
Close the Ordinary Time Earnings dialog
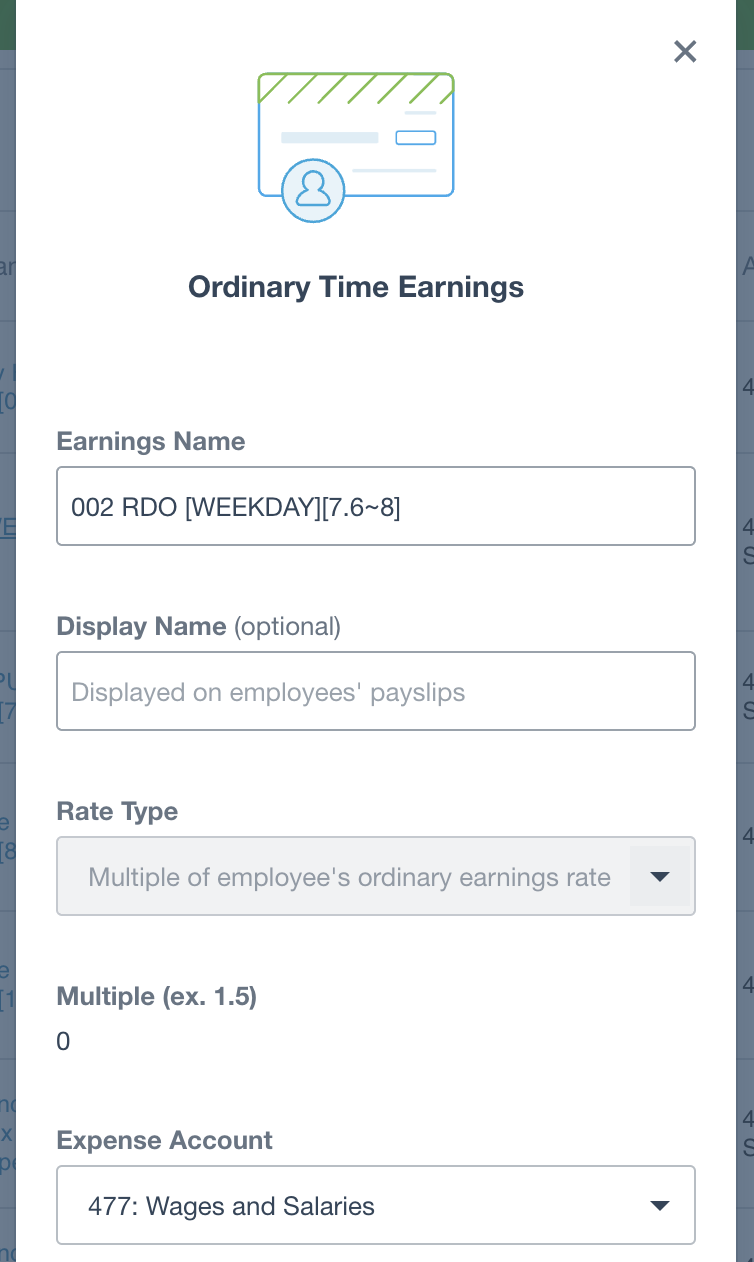pos(685,52)
